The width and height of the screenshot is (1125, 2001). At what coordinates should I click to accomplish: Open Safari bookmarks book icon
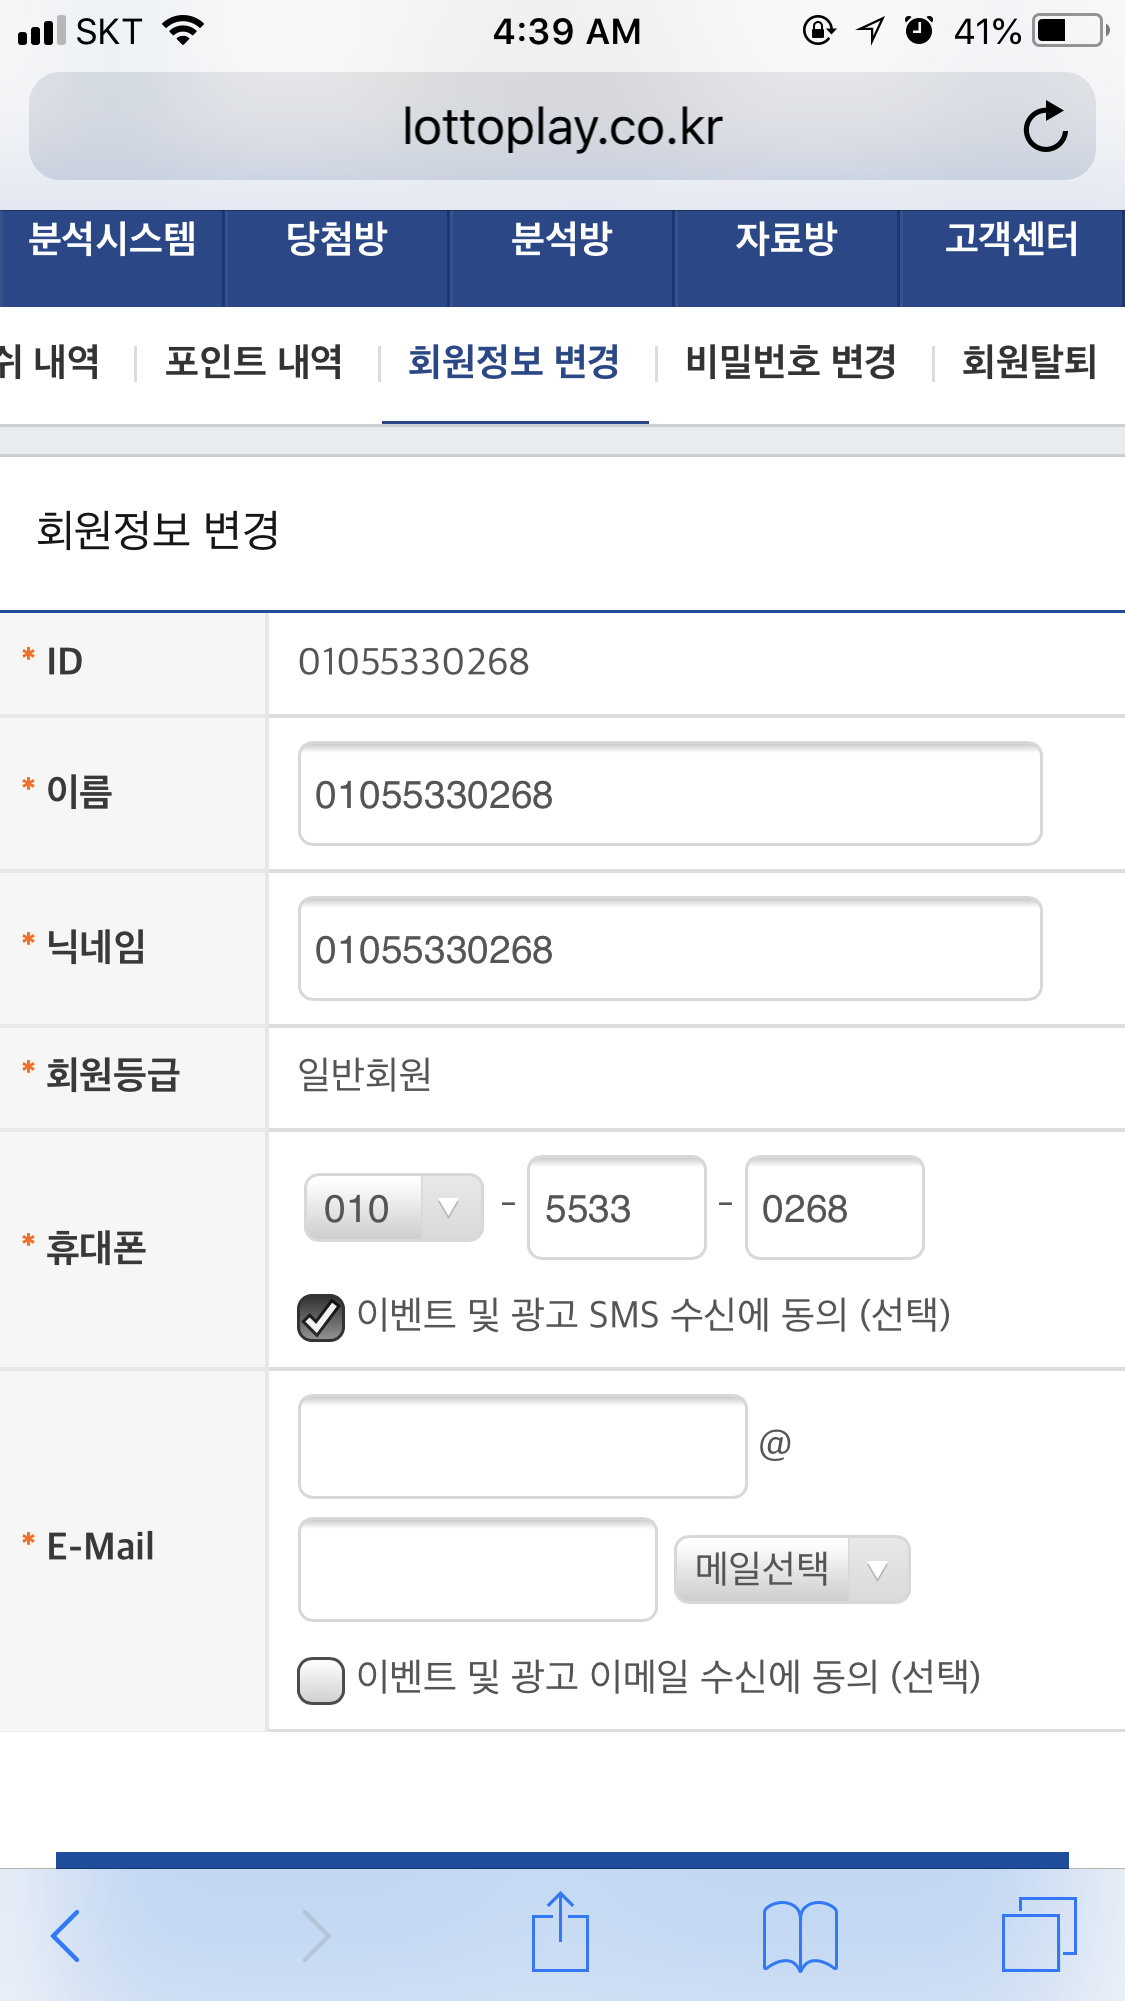pos(799,1936)
